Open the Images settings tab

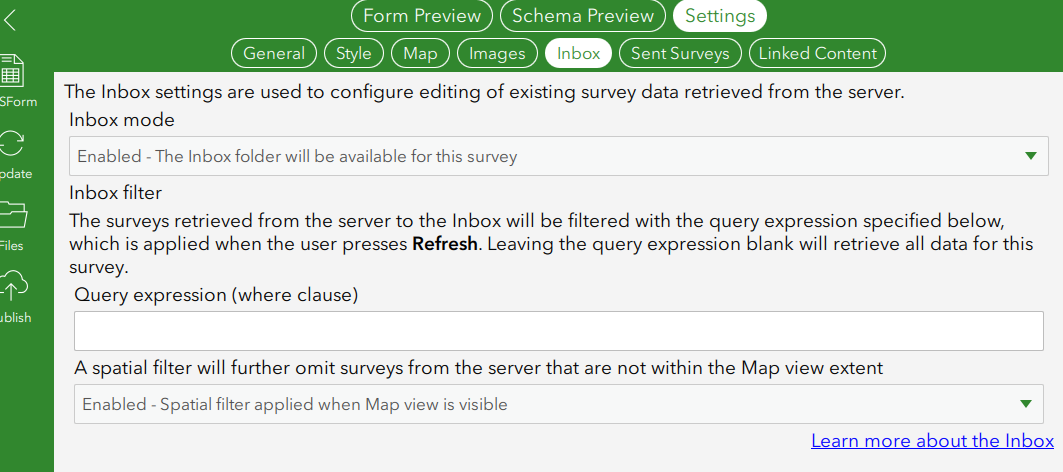(x=497, y=53)
